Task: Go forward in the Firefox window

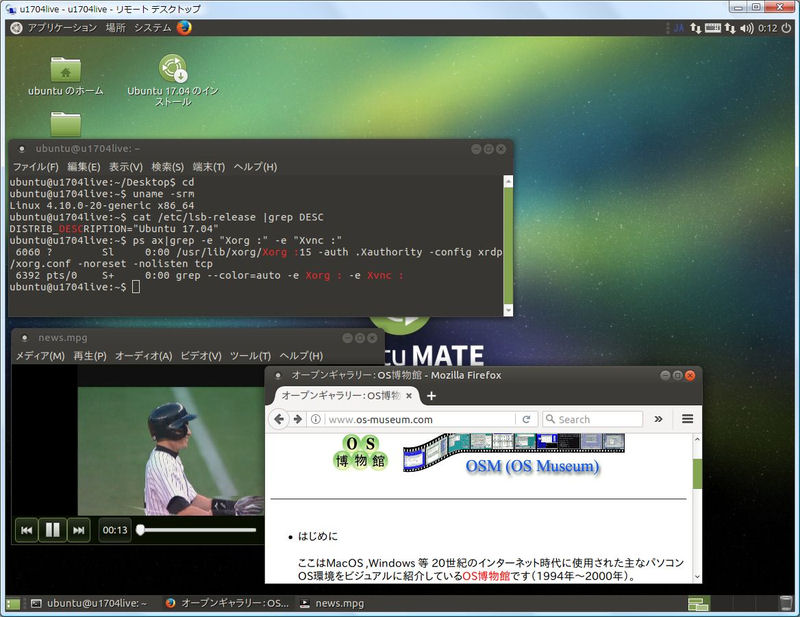Action: tap(297, 419)
